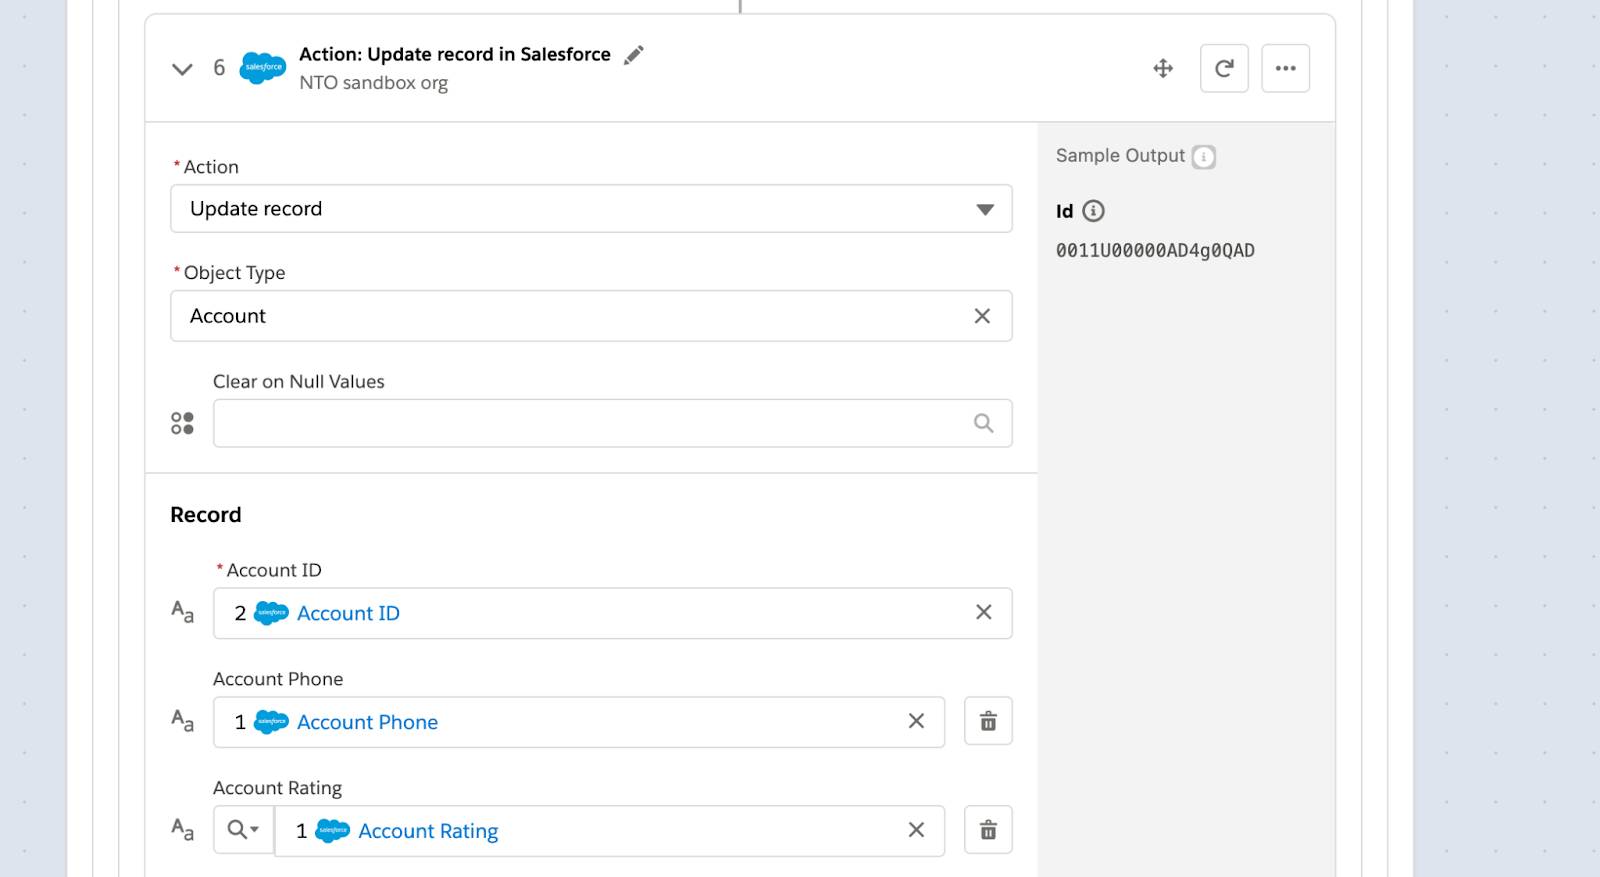Click the step title Action: Update record in Salesforce
Image resolution: width=1600 pixels, height=877 pixels.
[x=455, y=54]
